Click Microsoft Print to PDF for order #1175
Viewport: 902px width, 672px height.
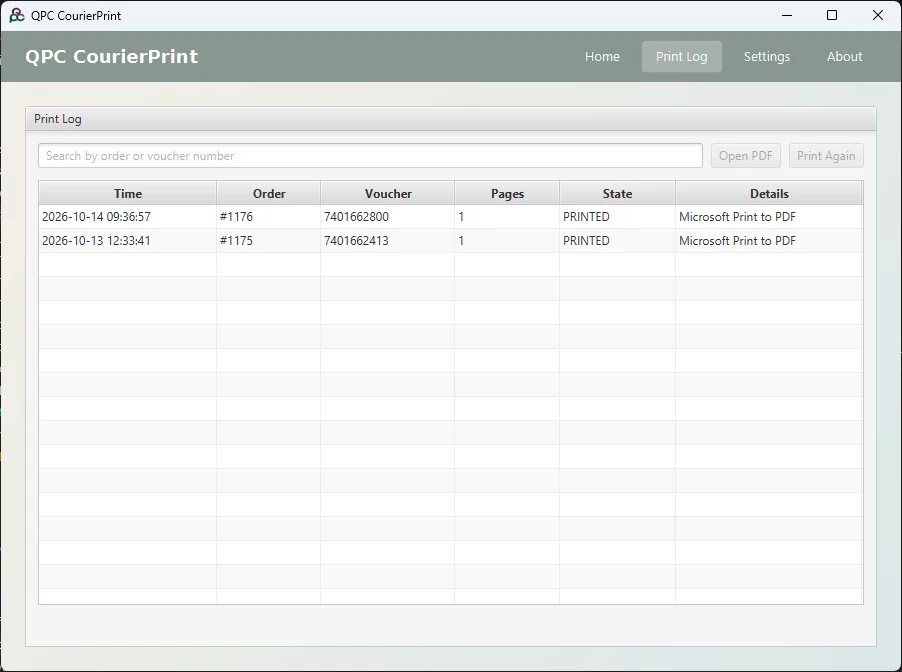pos(737,241)
